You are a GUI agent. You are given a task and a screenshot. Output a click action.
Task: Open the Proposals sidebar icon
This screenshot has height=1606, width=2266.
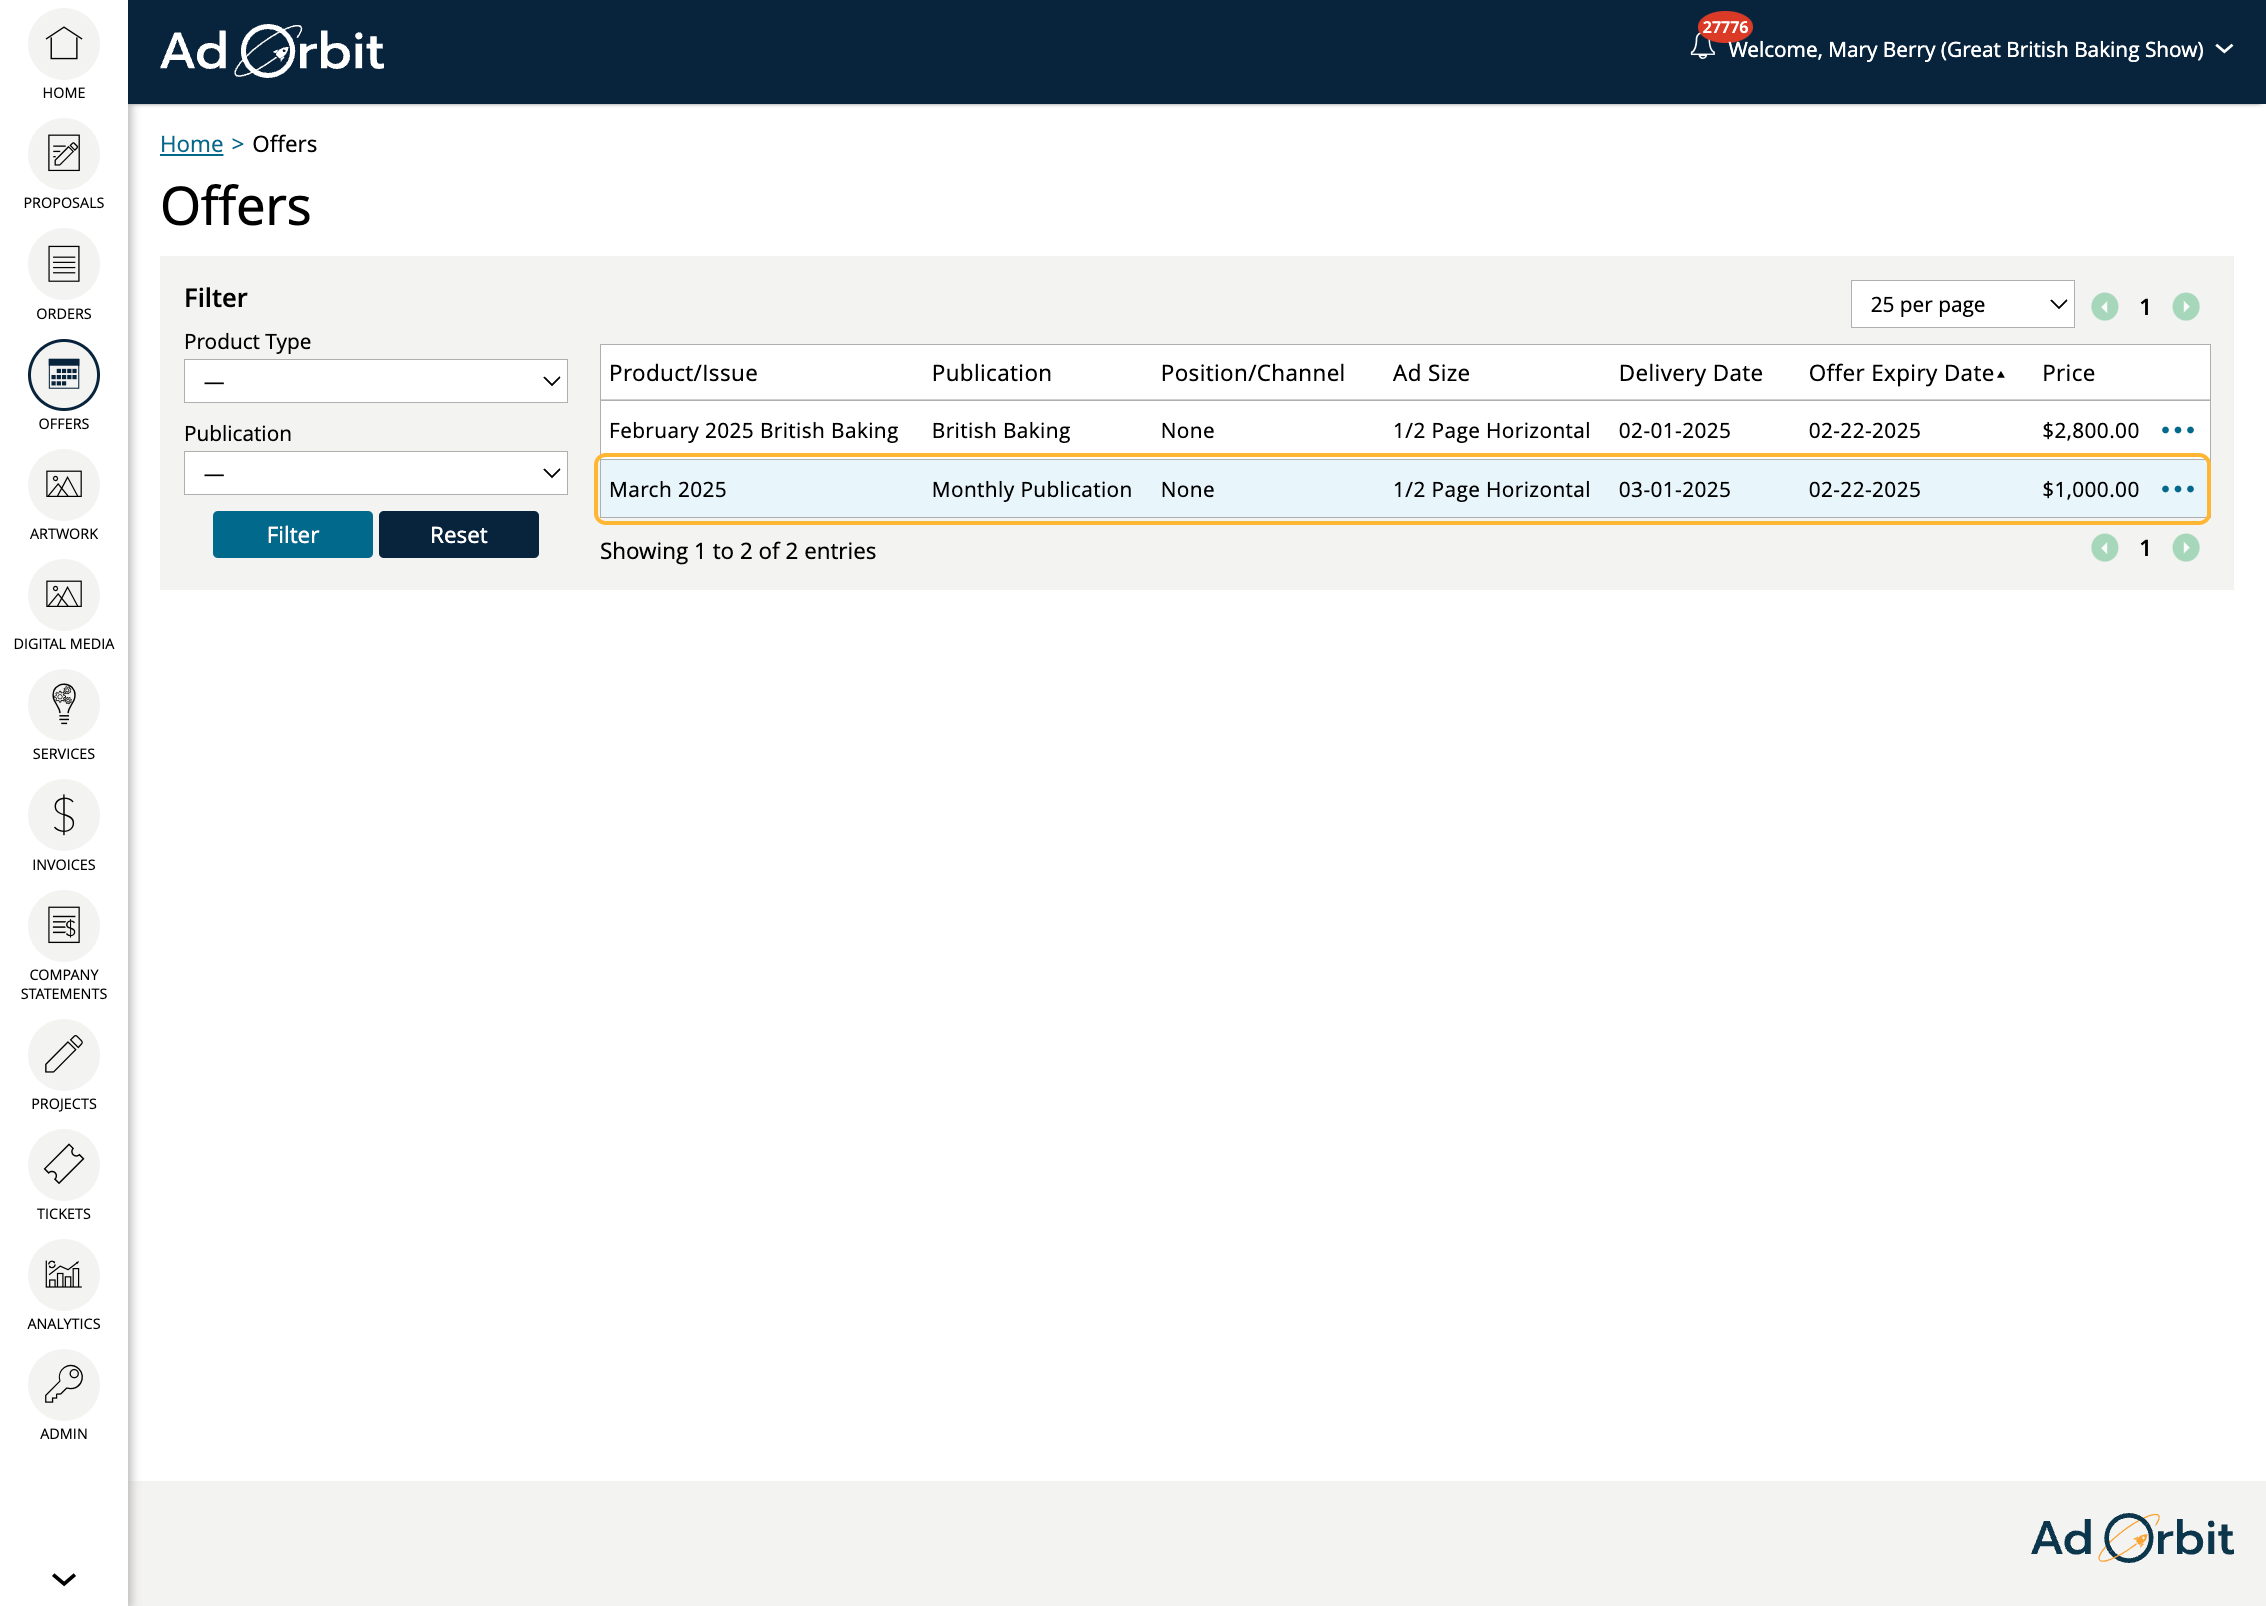coord(63,155)
